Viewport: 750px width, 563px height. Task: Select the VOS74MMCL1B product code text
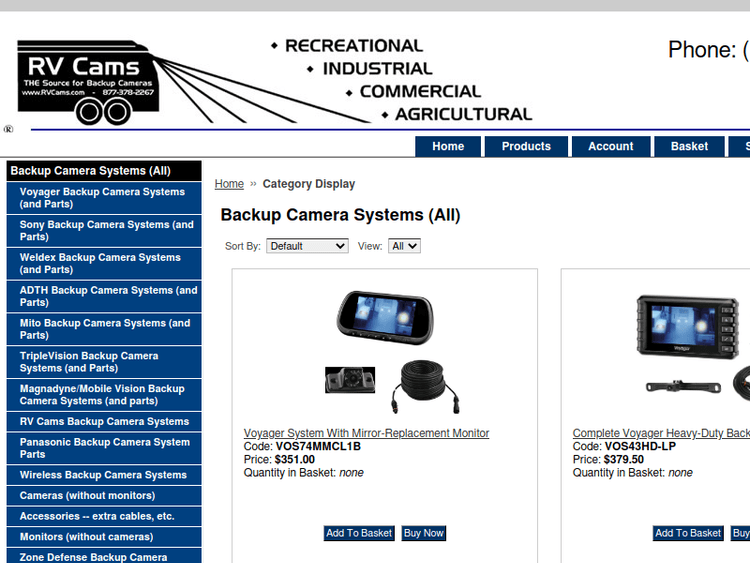point(318,446)
